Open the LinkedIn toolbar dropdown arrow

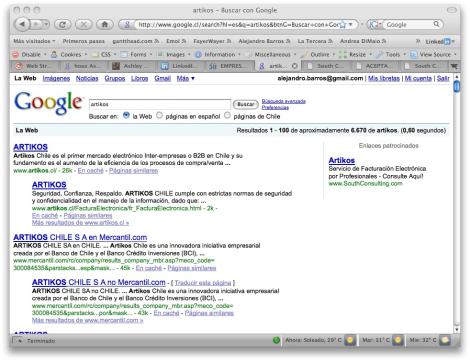[453, 41]
